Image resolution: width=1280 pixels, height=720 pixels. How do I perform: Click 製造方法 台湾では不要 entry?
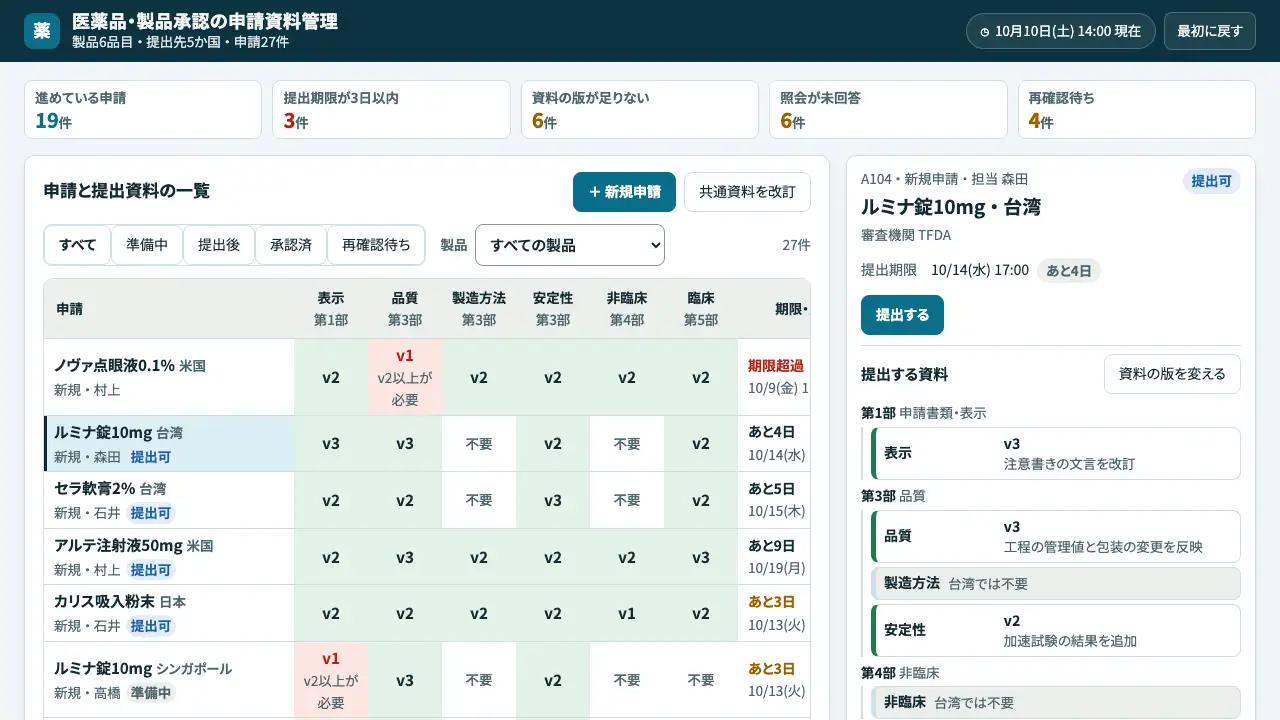click(1056, 583)
